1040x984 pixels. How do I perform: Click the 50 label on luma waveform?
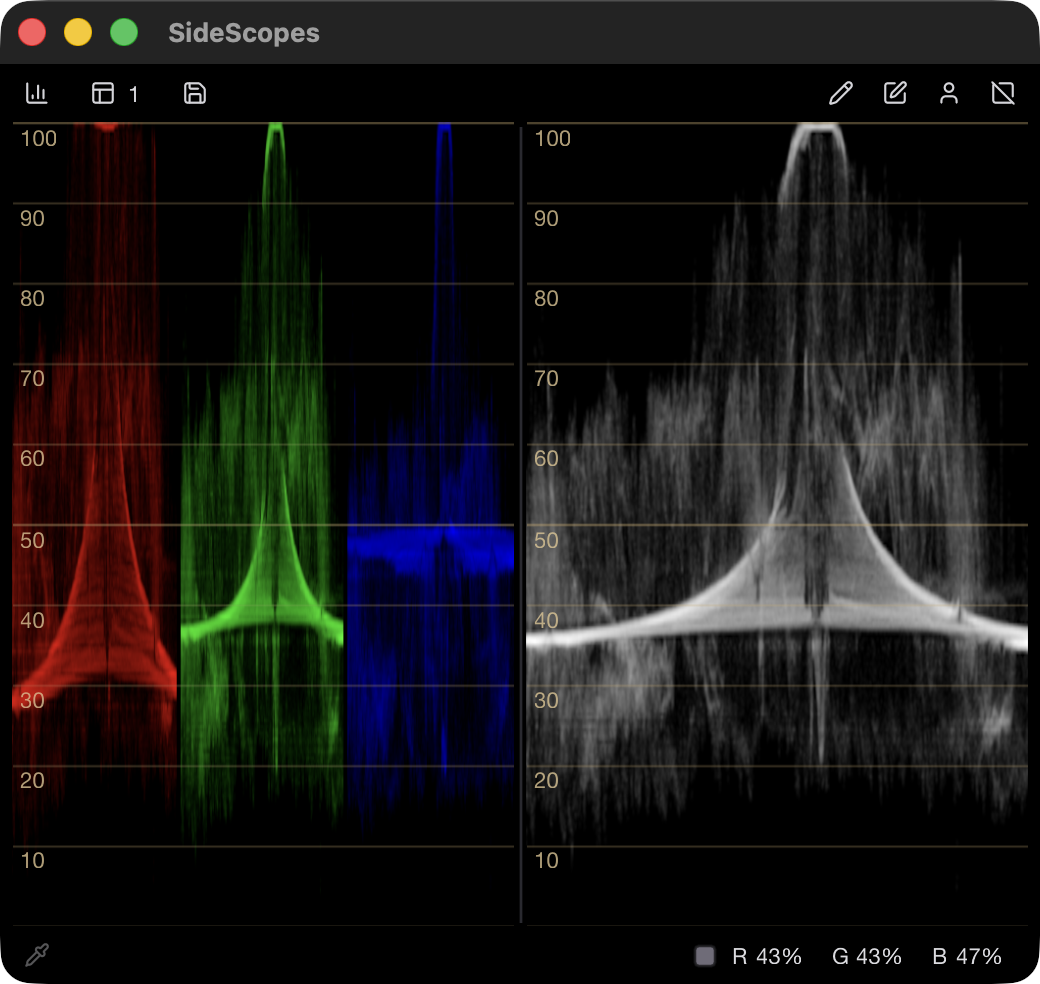point(546,540)
